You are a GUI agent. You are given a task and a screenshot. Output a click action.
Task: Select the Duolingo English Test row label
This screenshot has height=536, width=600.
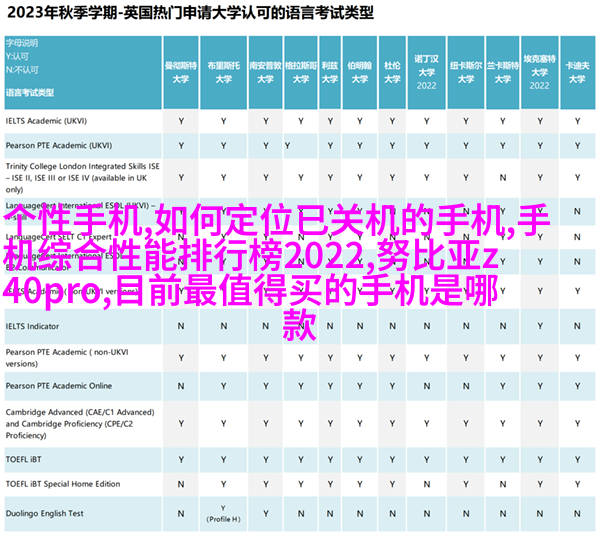click(x=44, y=513)
